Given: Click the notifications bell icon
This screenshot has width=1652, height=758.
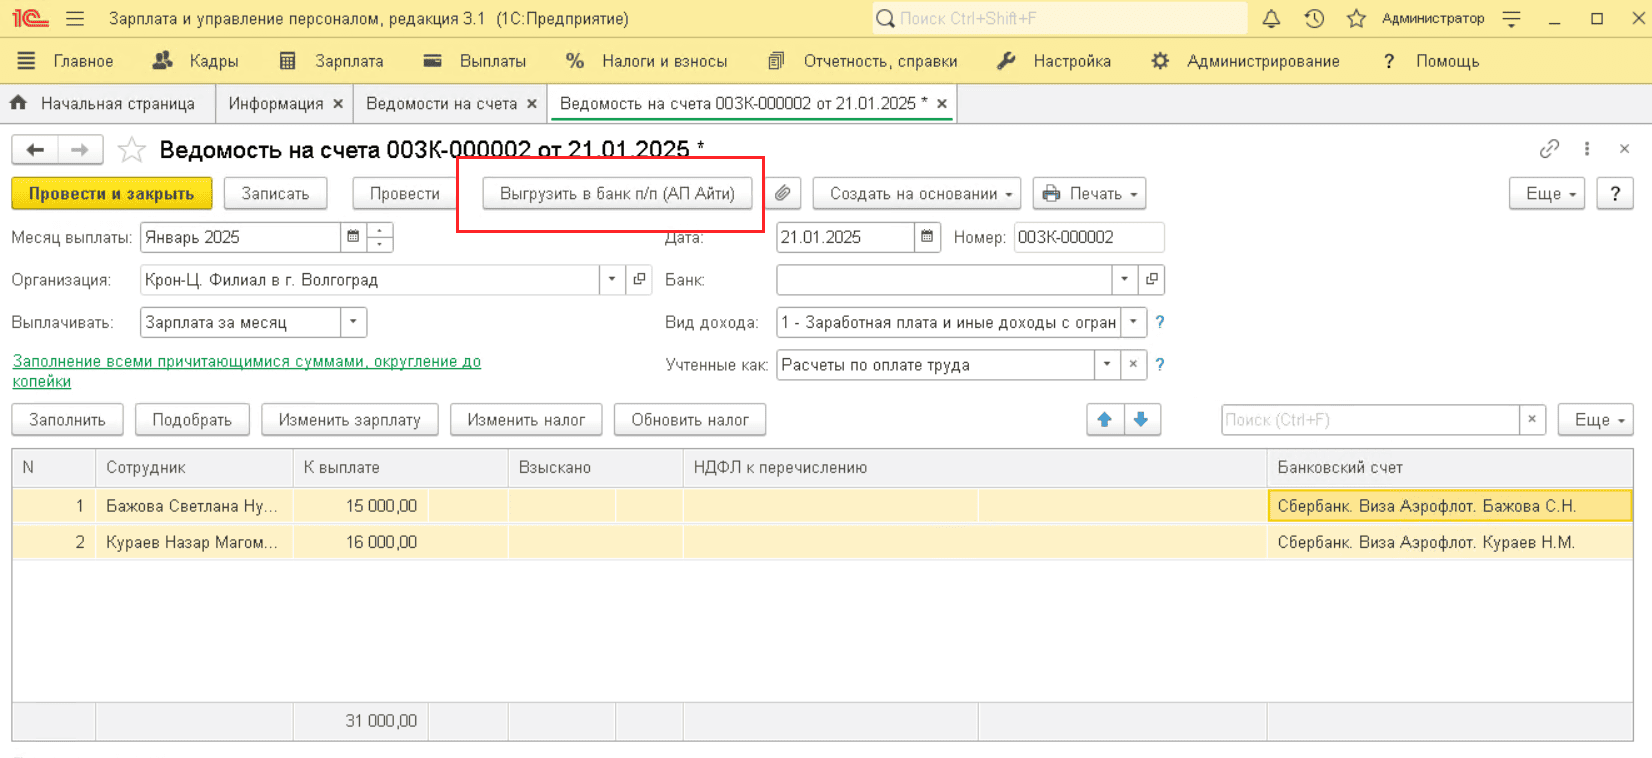Looking at the screenshot, I should [x=1271, y=18].
